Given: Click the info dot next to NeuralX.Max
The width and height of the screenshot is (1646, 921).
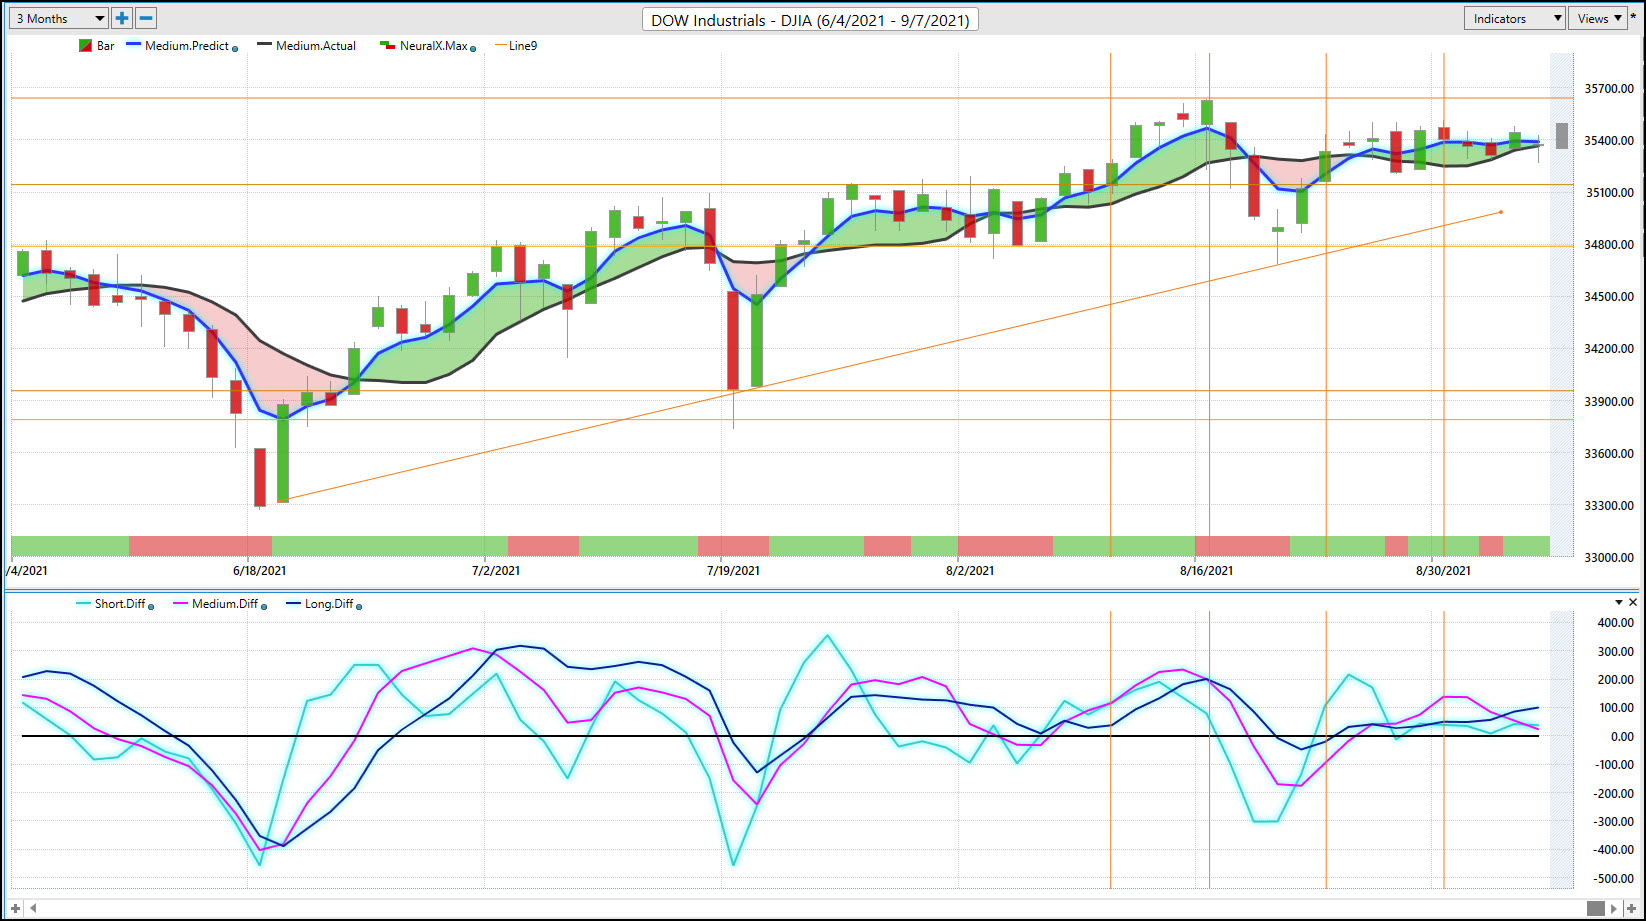Looking at the screenshot, I should 473,48.
